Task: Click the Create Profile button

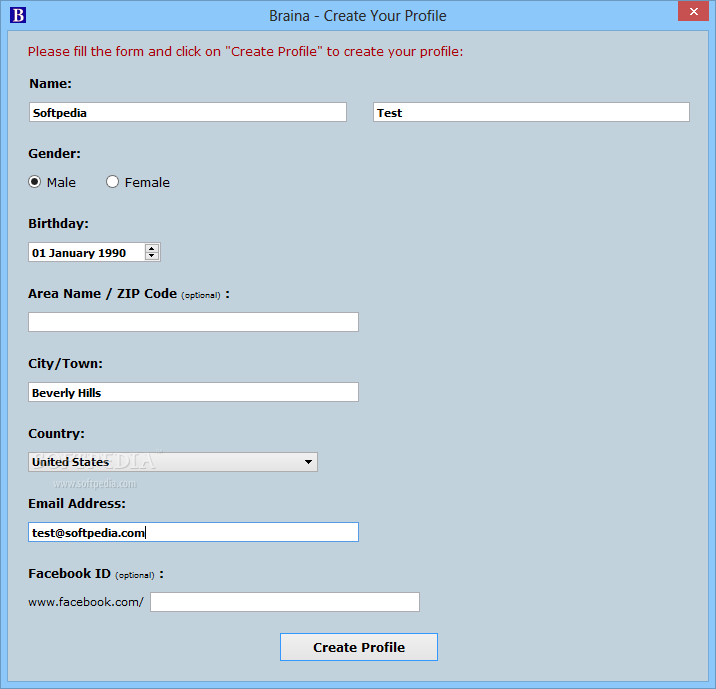Action: pyautogui.click(x=359, y=647)
